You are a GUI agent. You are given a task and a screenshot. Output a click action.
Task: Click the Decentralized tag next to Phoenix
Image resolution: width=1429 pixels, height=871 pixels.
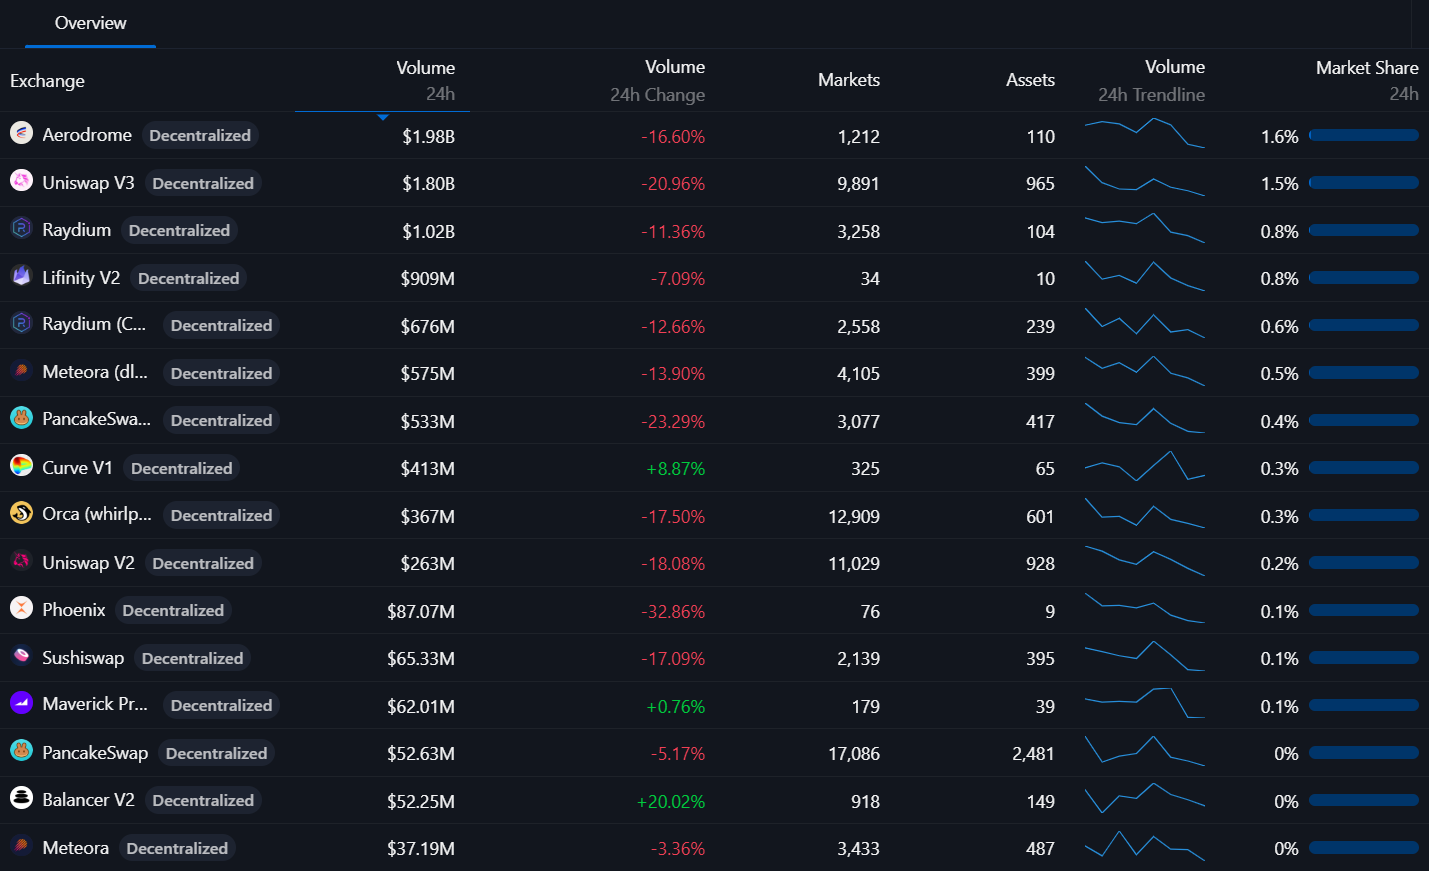[173, 610]
